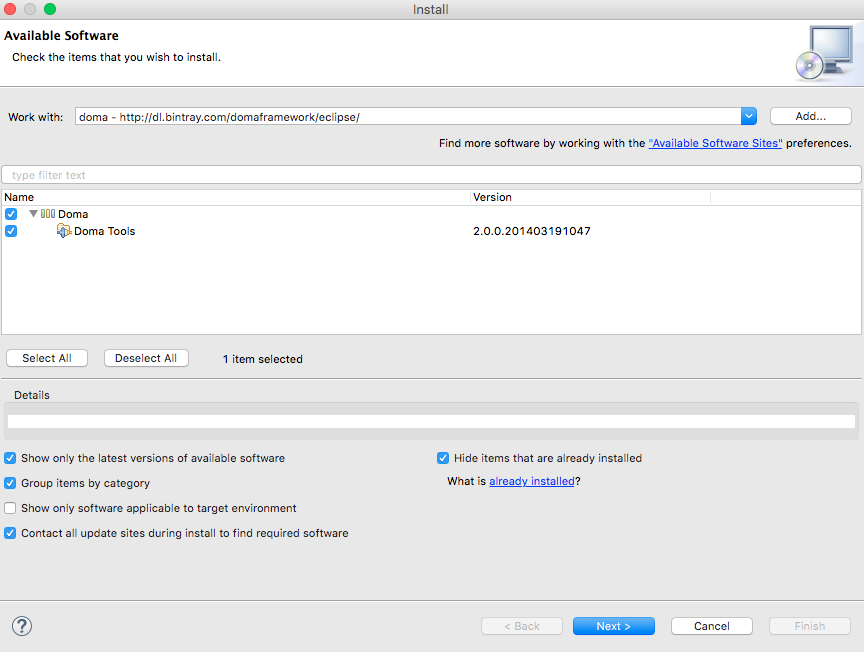The height and width of the screenshot is (652, 864).
Task: Toggle Contact all update sites checkbox
Action: click(10, 533)
